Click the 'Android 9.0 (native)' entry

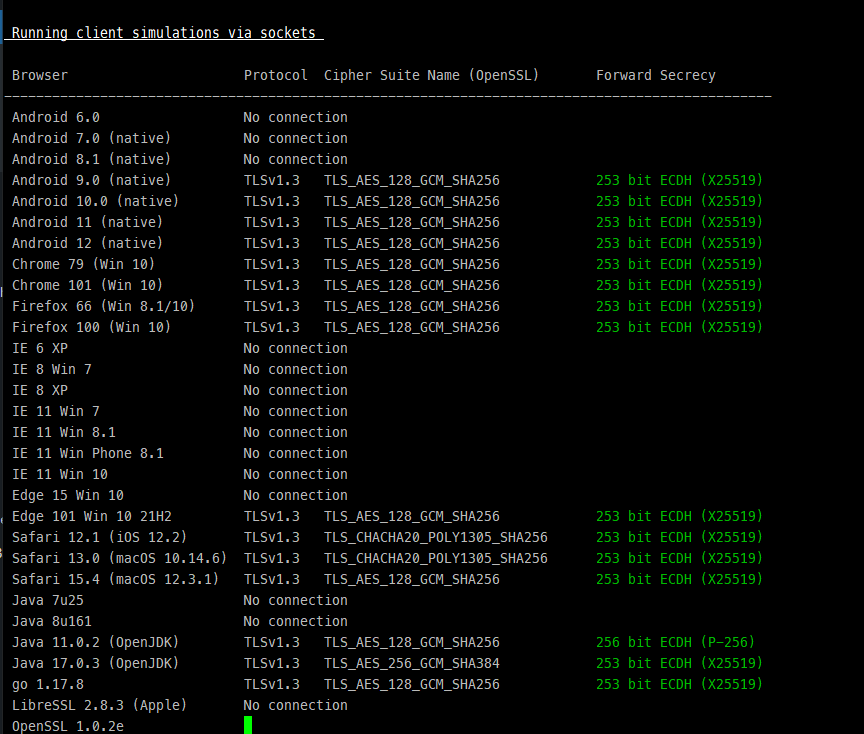tap(91, 180)
